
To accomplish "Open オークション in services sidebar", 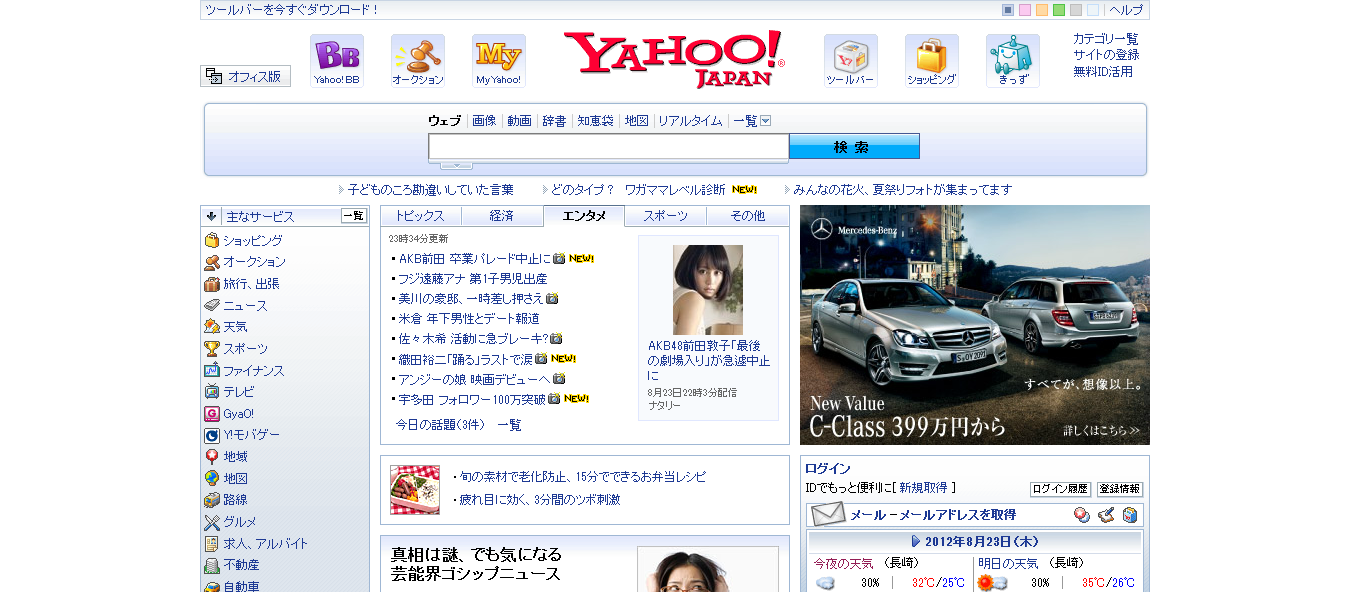I will [x=254, y=262].
